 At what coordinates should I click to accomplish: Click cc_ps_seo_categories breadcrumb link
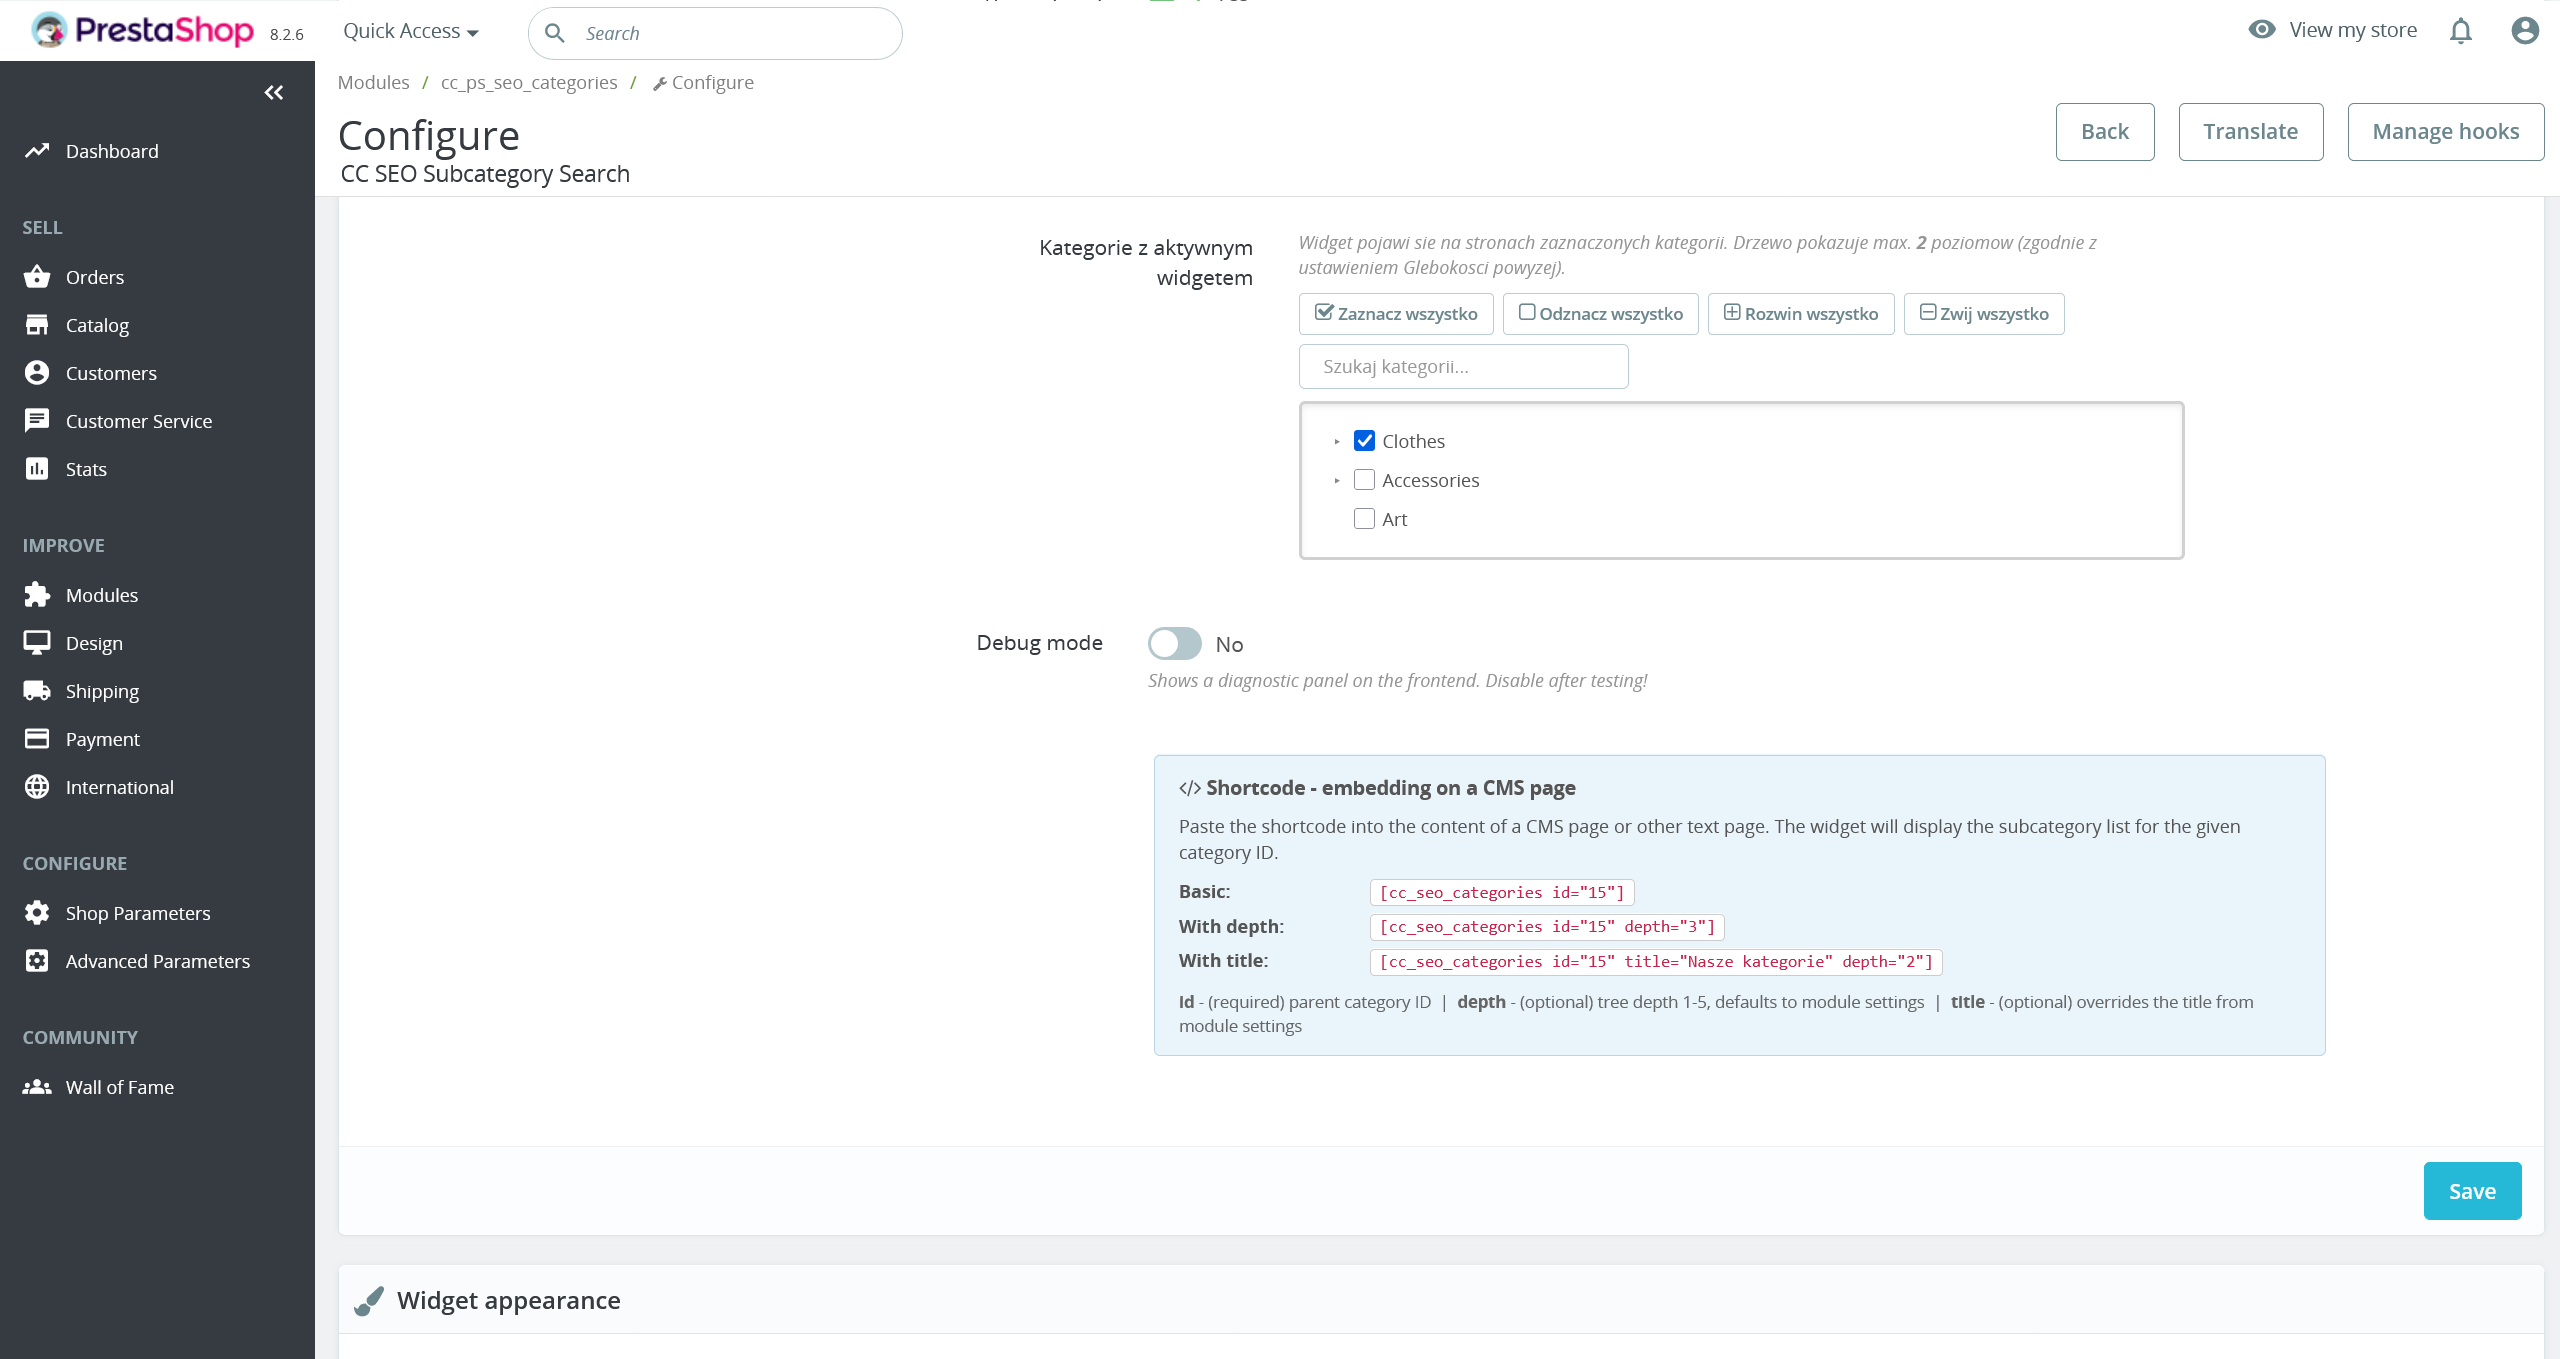(x=529, y=83)
